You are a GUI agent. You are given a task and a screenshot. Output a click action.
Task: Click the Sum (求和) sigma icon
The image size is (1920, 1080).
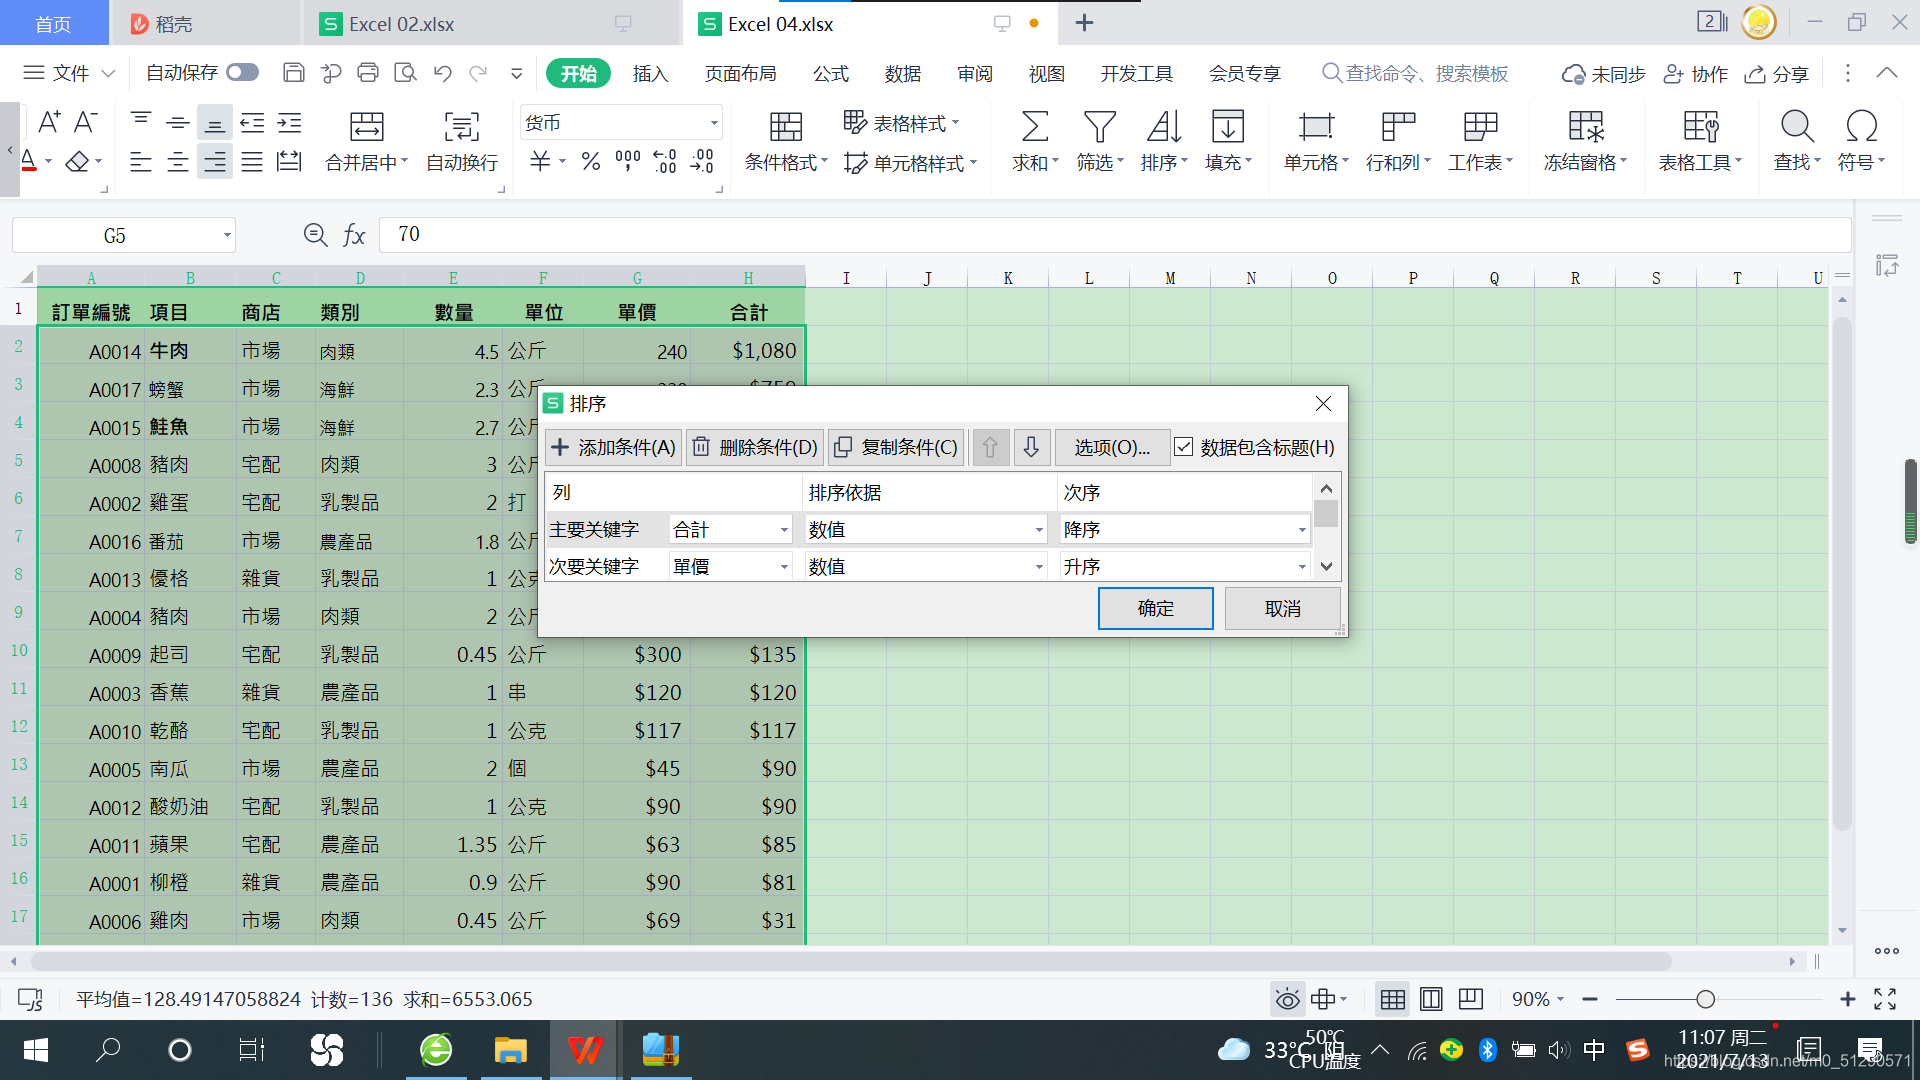click(x=1034, y=127)
